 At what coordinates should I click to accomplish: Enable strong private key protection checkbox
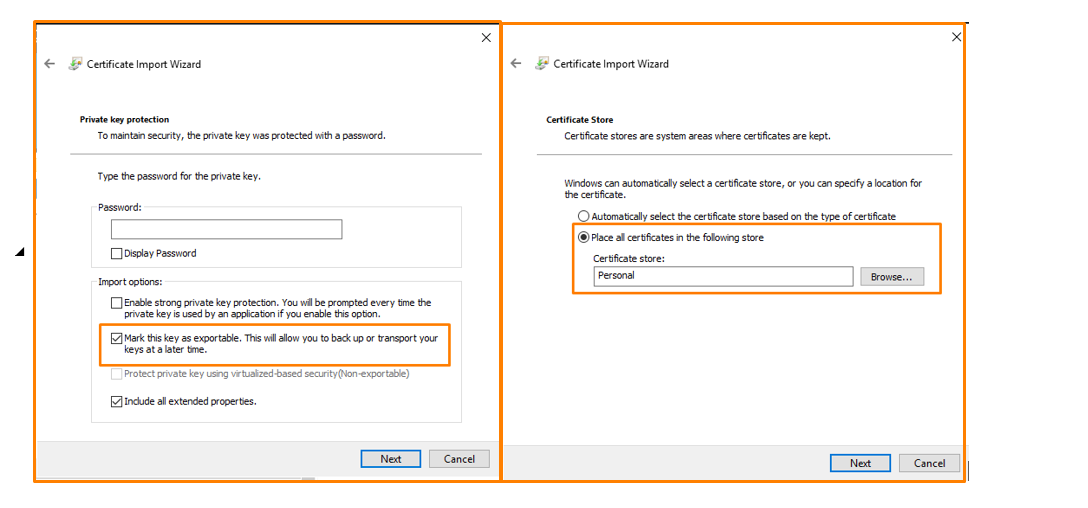click(x=117, y=303)
